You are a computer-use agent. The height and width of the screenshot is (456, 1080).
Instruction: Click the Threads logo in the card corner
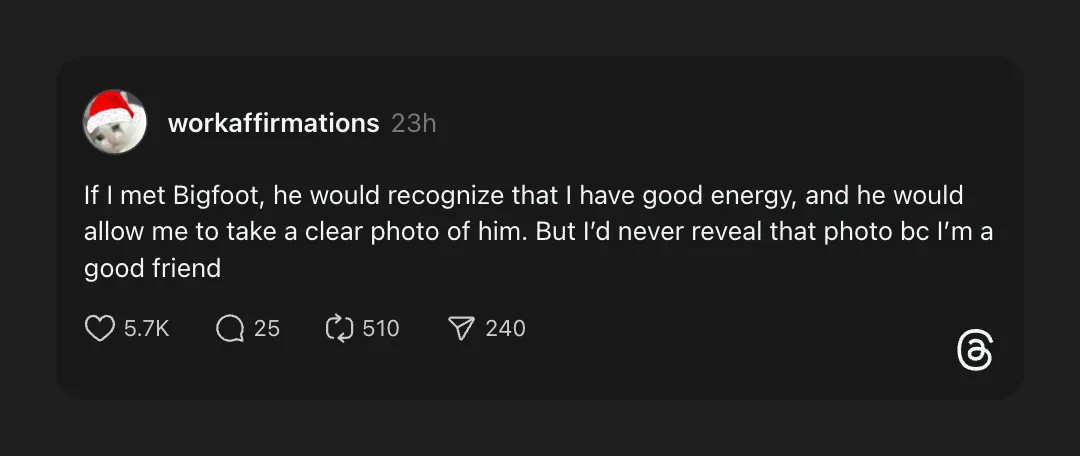tap(974, 351)
